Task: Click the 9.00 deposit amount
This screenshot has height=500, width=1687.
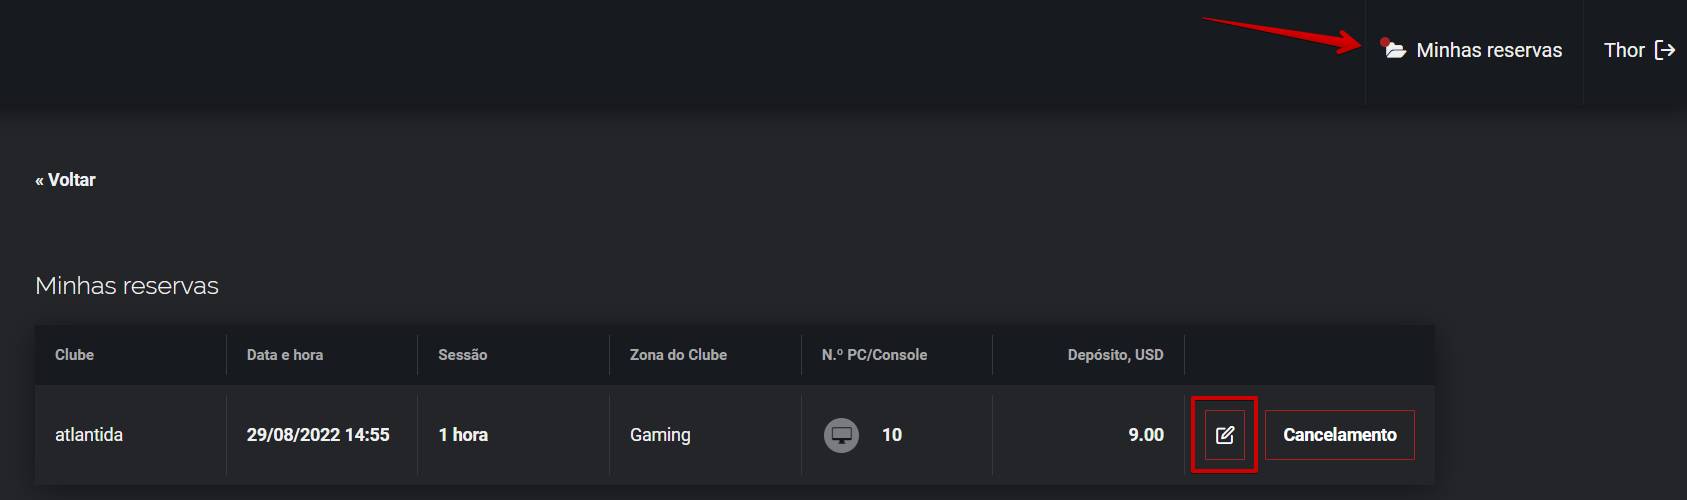Action: tap(1146, 435)
